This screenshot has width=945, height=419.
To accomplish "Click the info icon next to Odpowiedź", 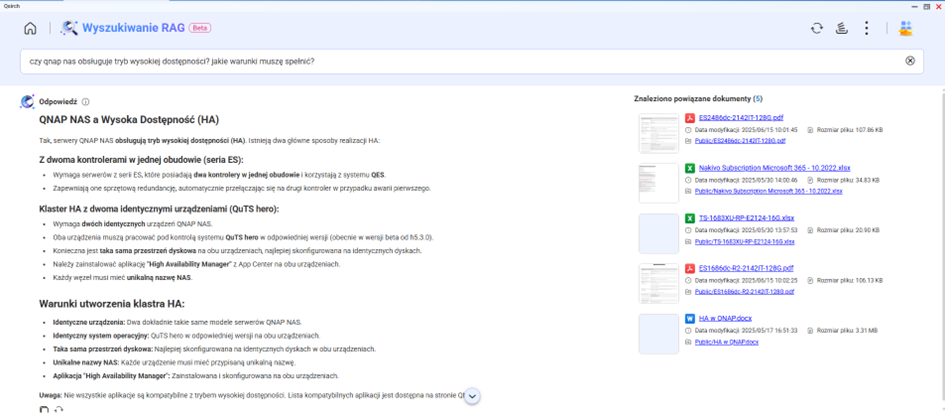I will point(85,102).
